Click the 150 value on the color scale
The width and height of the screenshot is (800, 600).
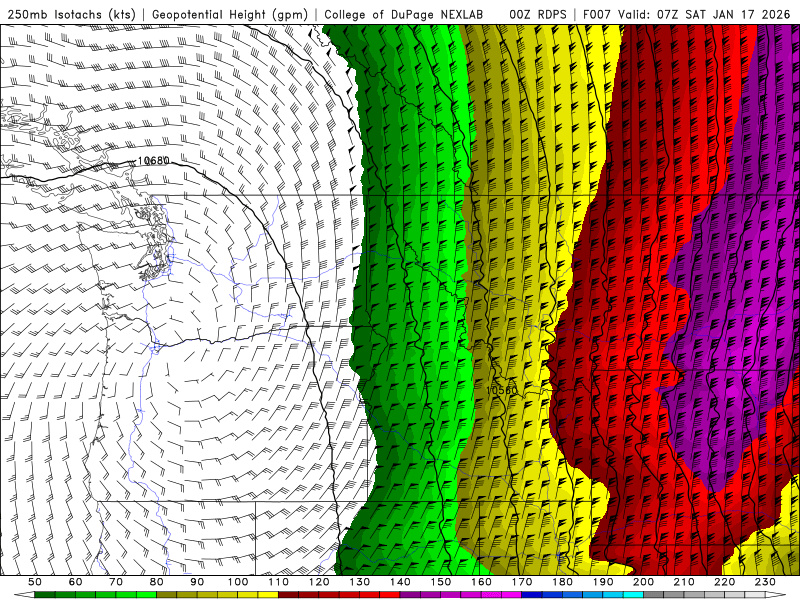click(x=441, y=582)
